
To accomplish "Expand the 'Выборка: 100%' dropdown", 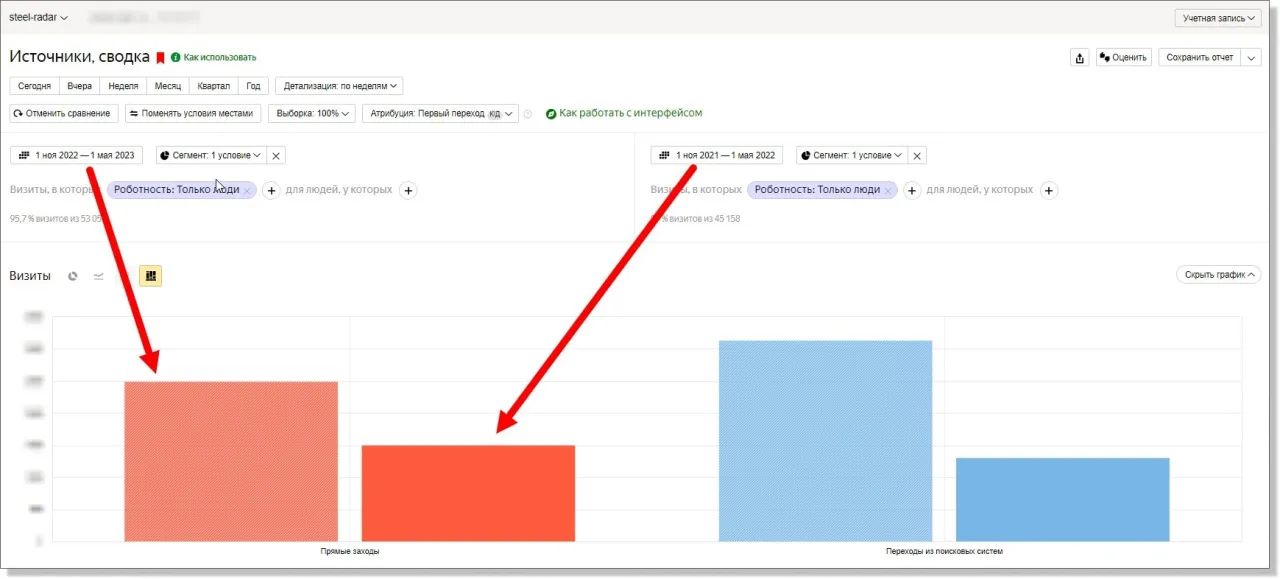I will click(311, 113).
